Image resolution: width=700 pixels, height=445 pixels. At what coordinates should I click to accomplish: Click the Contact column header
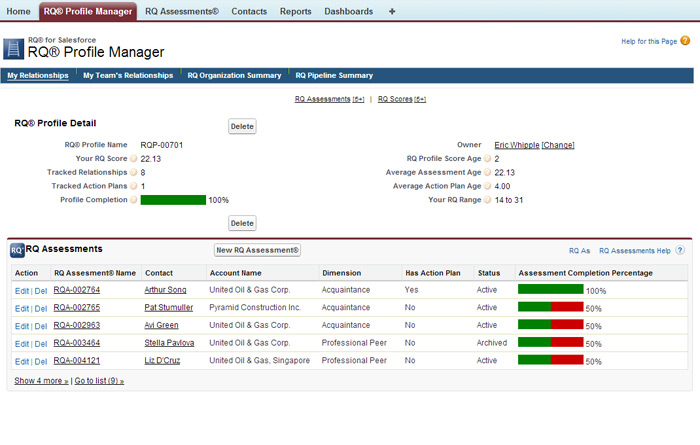pos(159,273)
